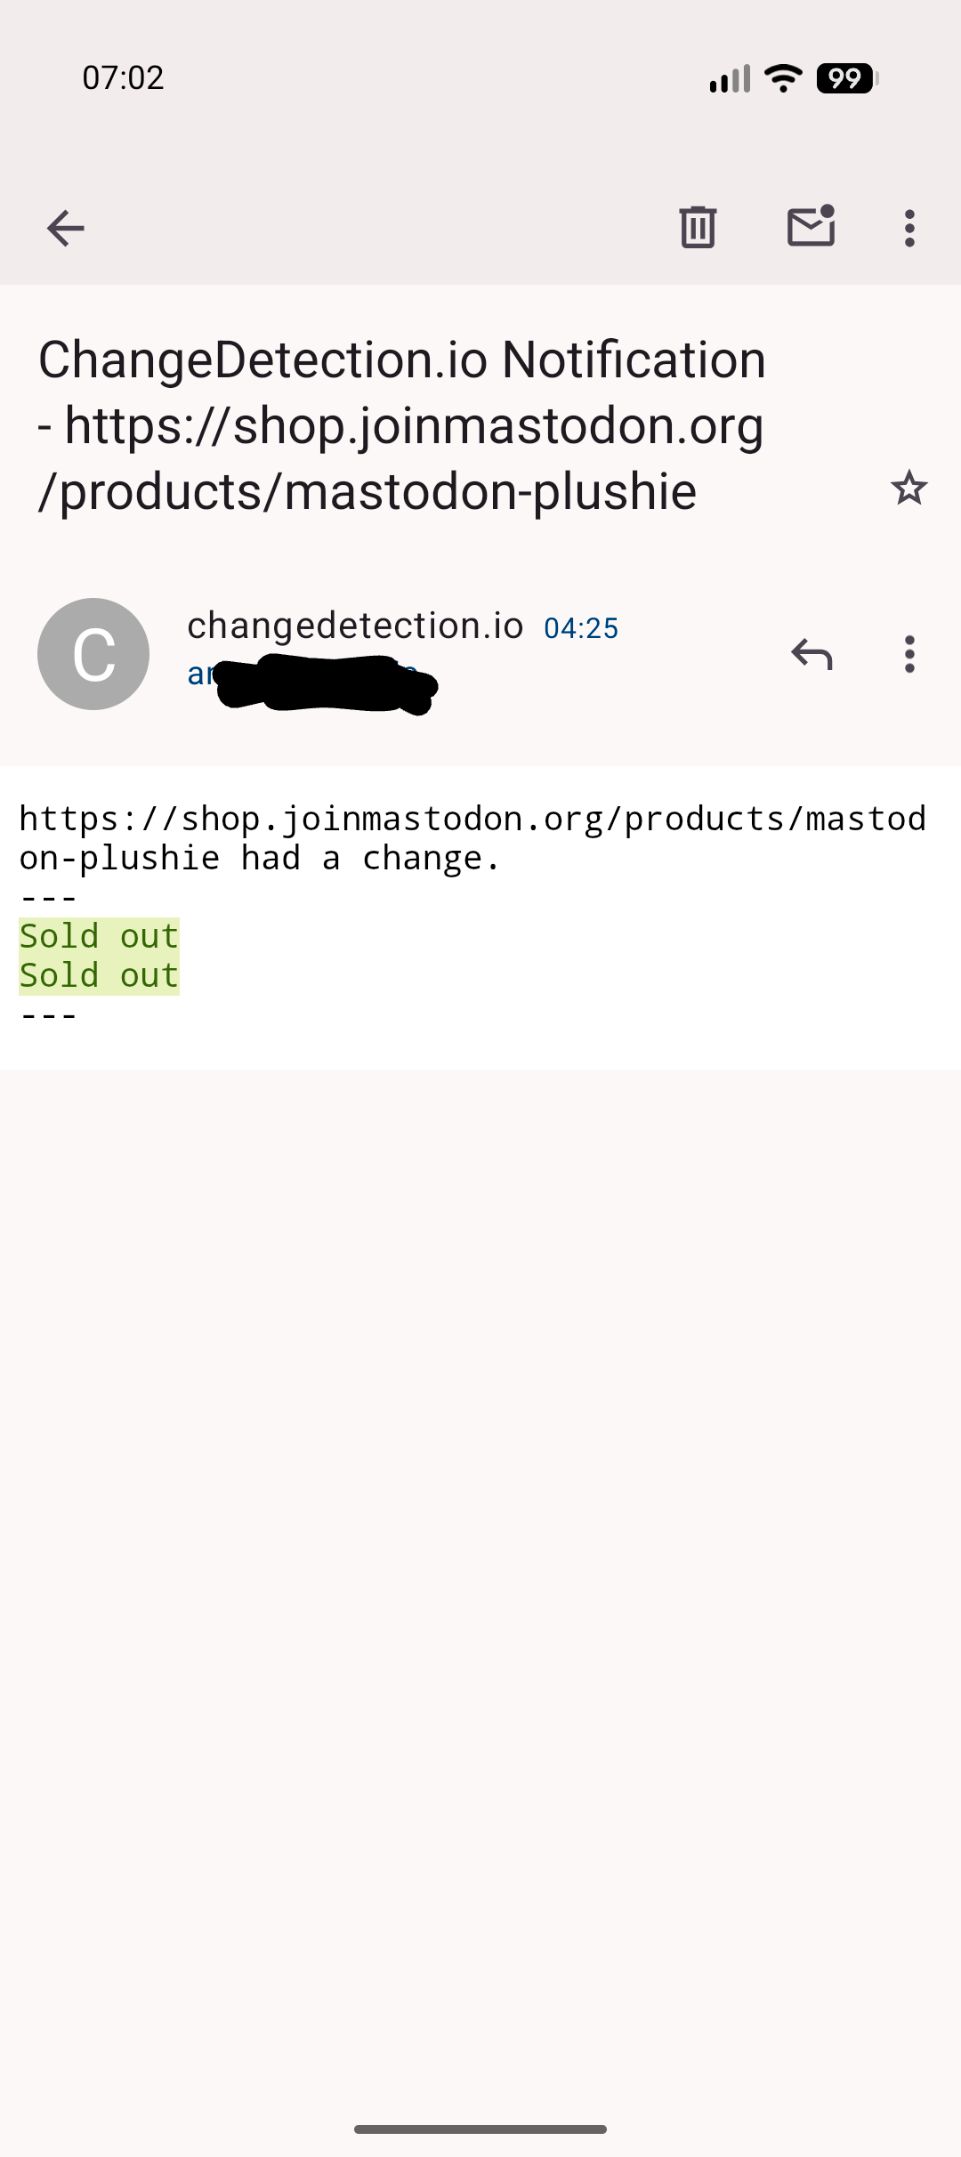Star the ChangeDetection.io notification email
The image size is (961, 2157).
pyautogui.click(x=908, y=489)
